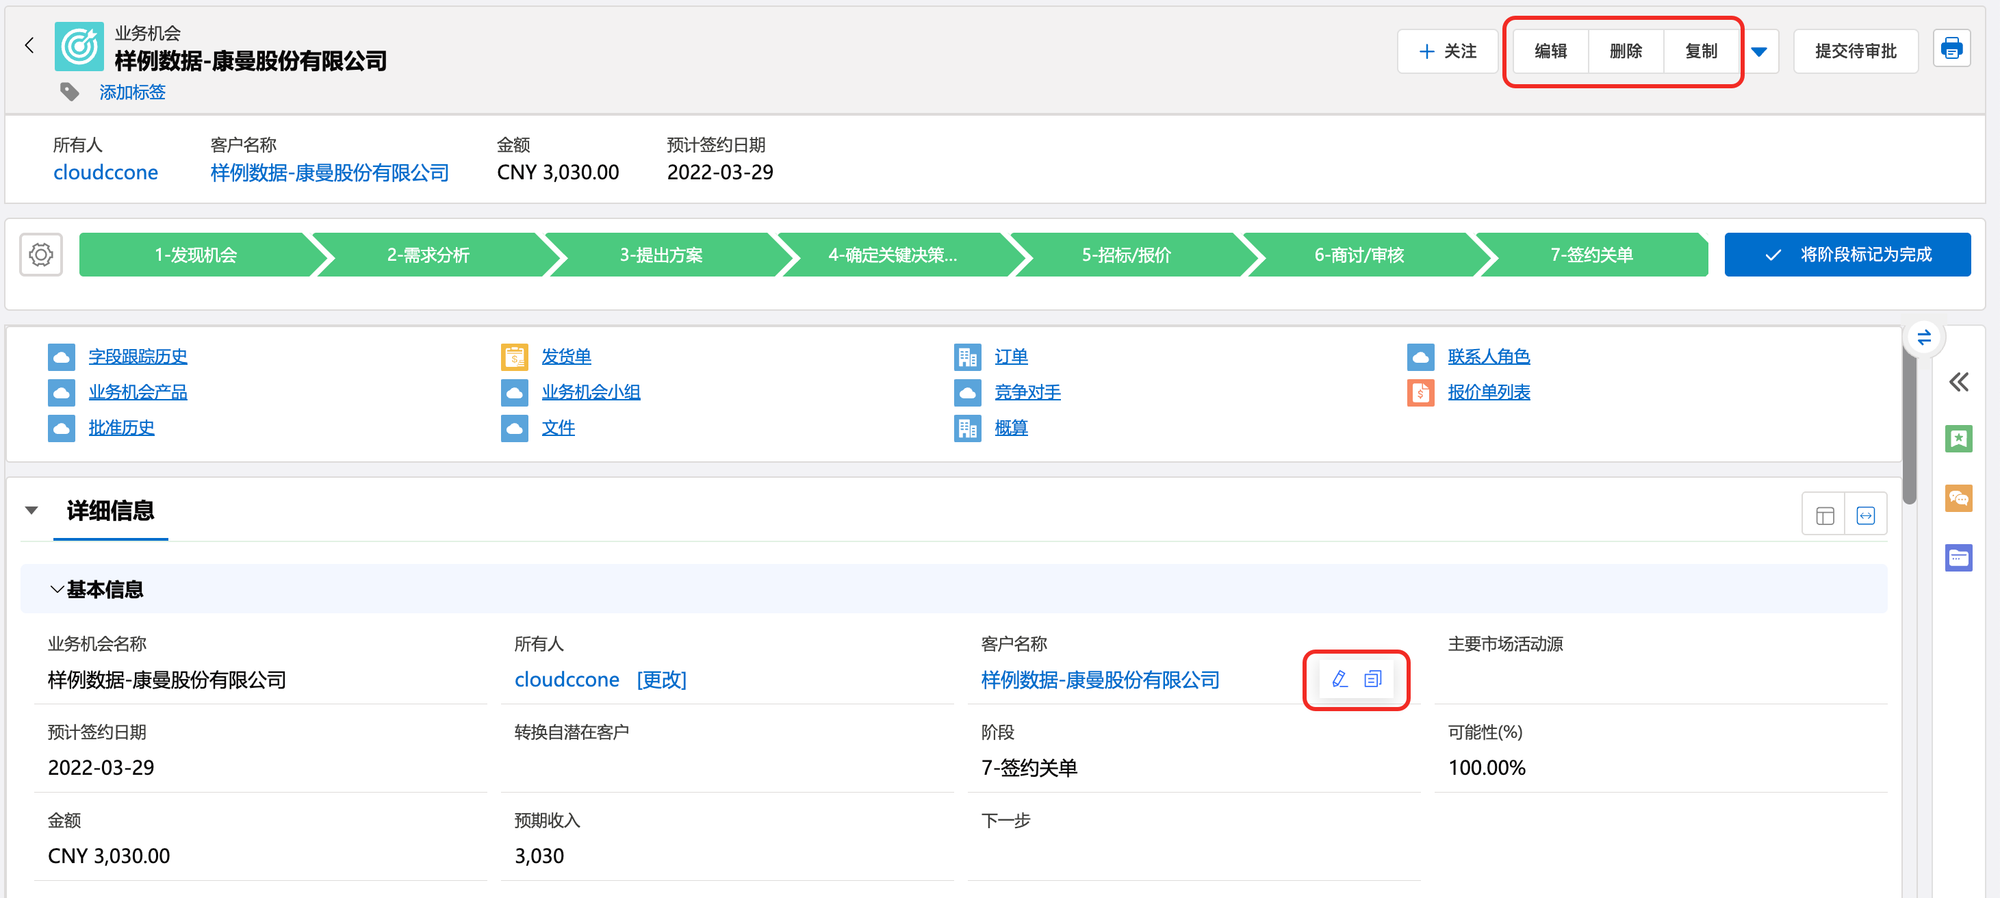
Task: Select the 详细信息 tab
Action: 110,511
